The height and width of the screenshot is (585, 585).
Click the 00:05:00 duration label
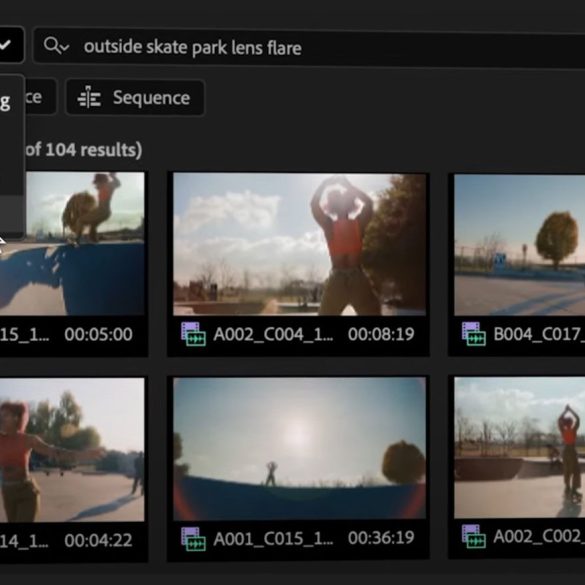point(98,334)
